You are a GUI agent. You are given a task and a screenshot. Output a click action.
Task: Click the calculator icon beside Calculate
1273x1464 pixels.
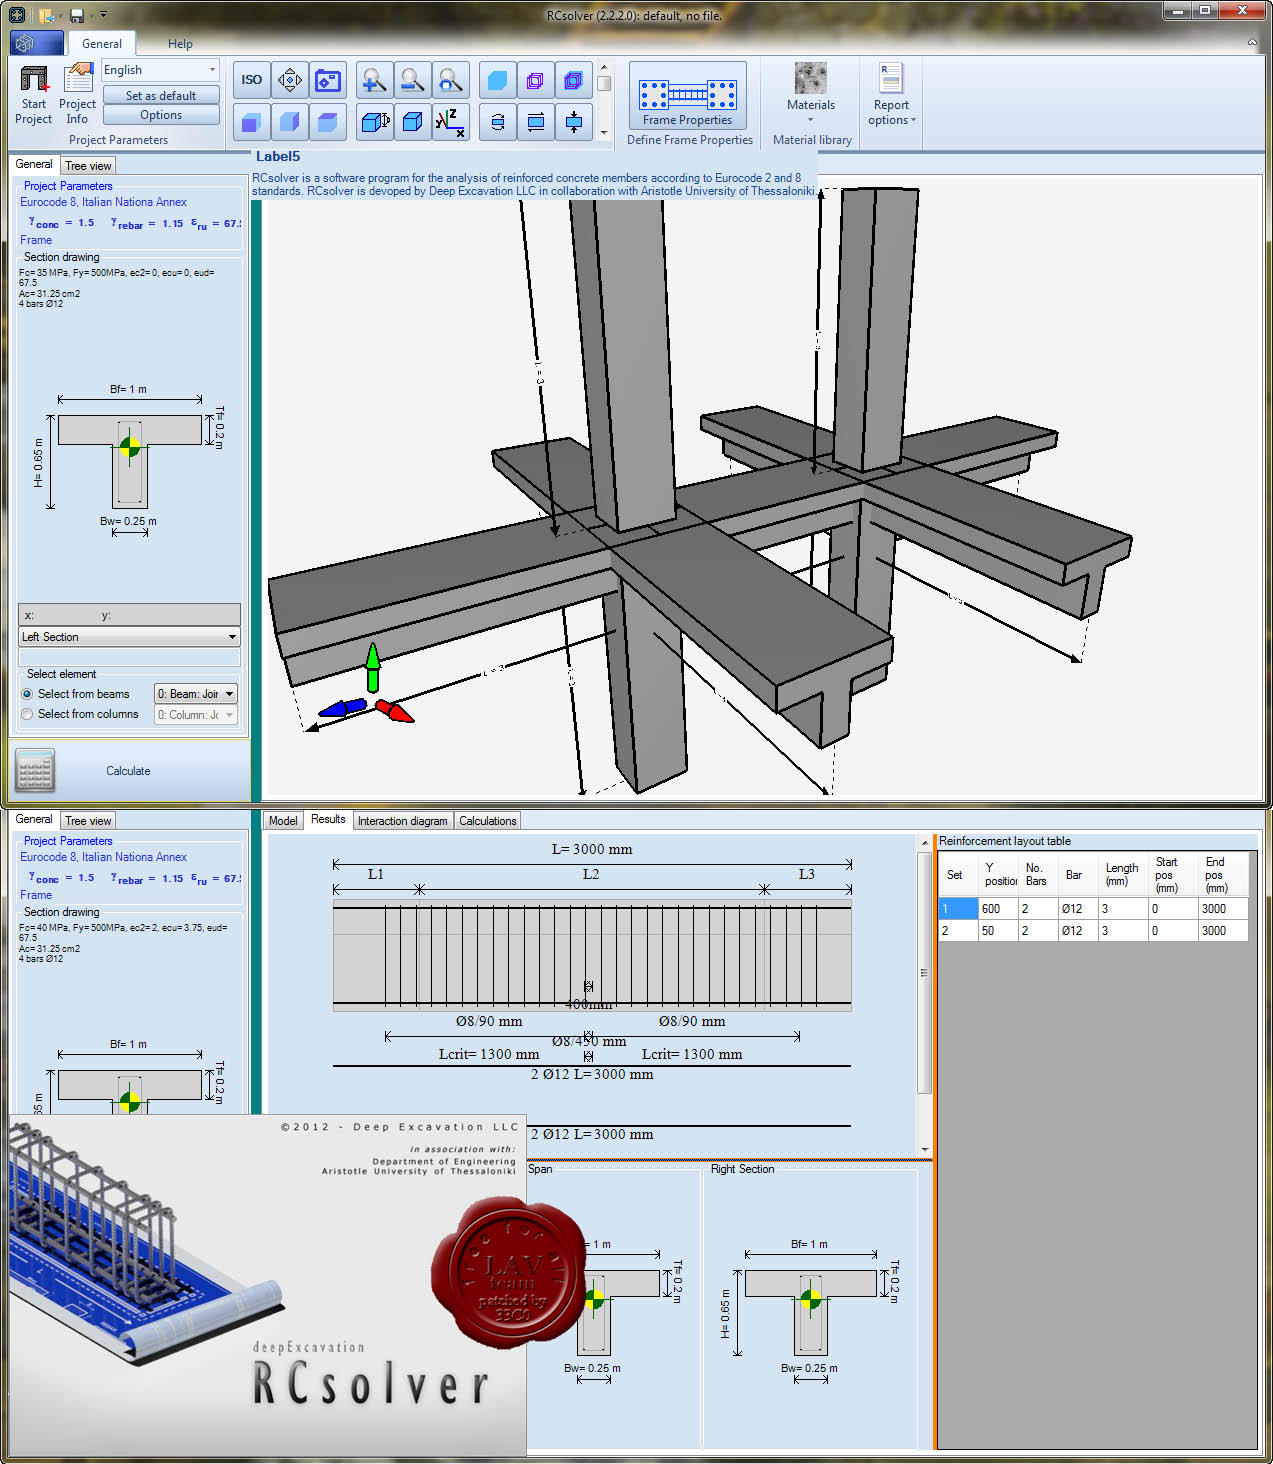tap(35, 771)
